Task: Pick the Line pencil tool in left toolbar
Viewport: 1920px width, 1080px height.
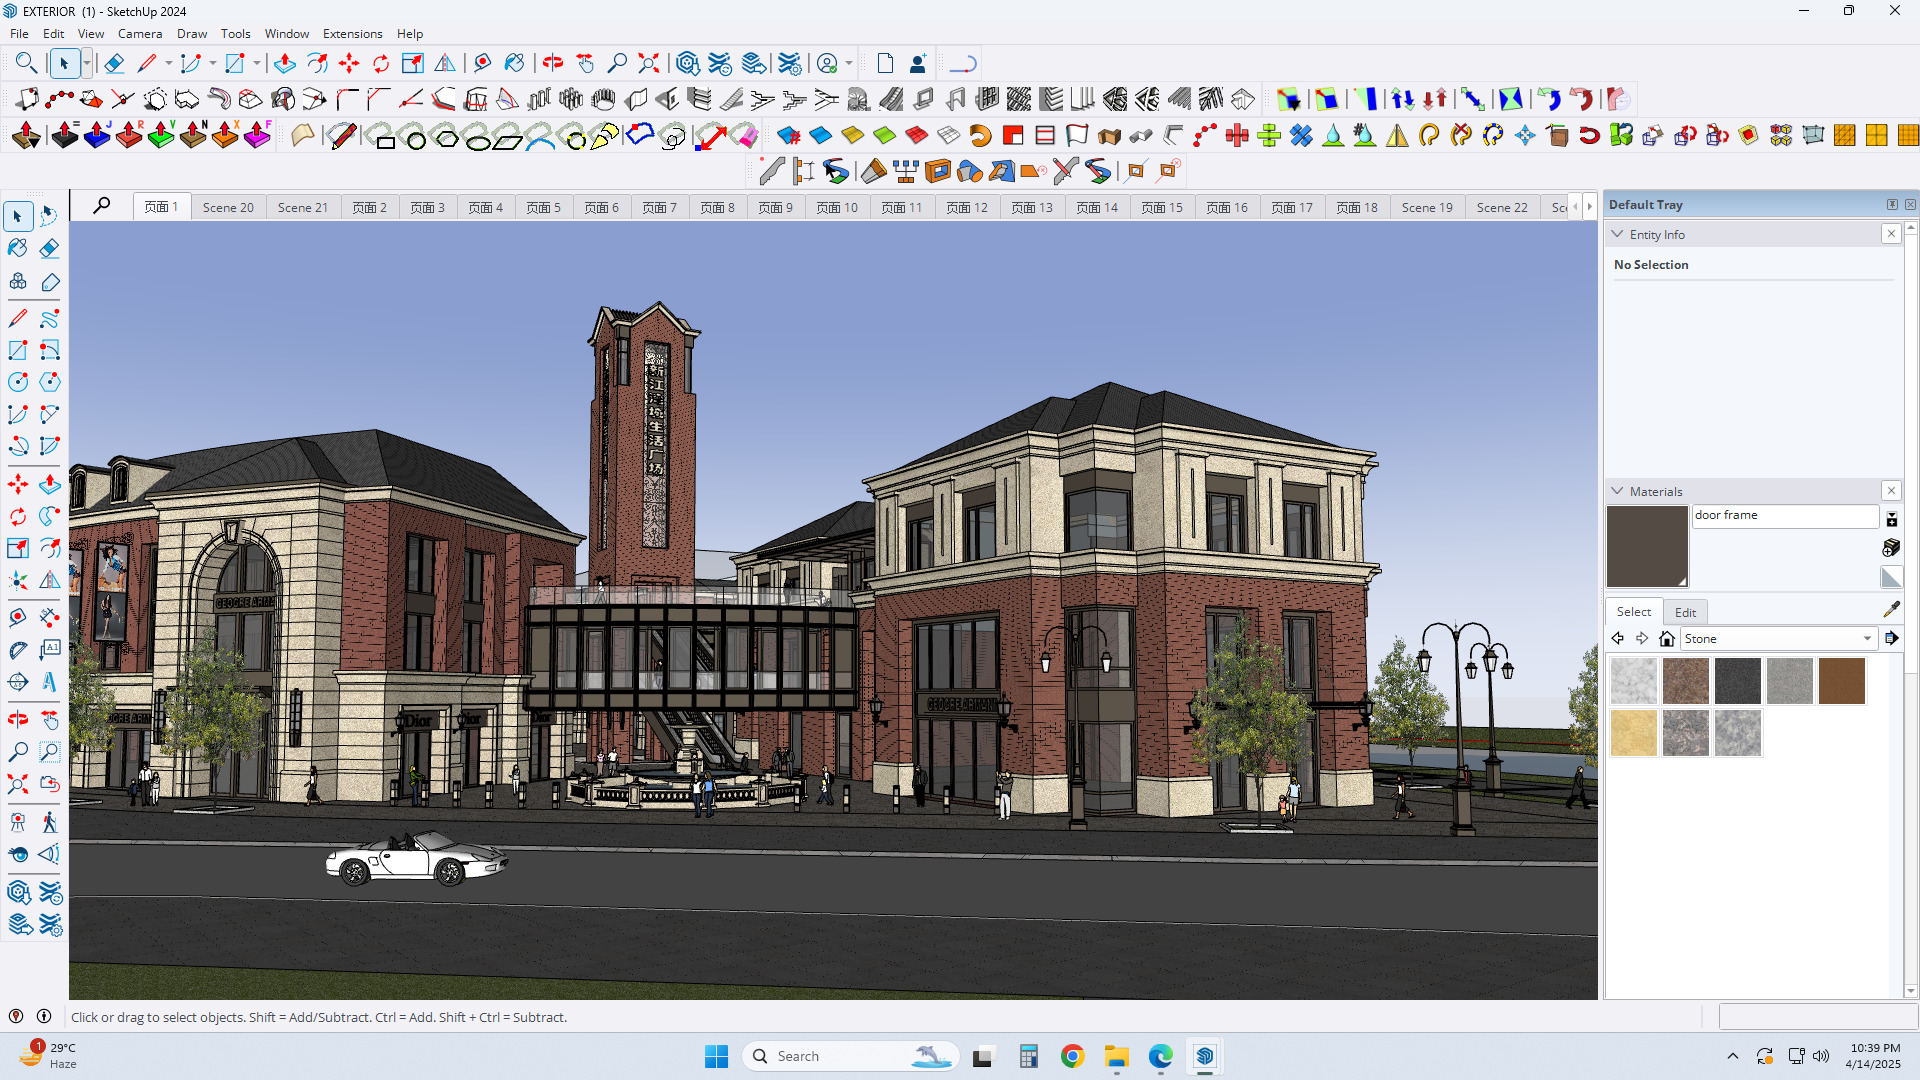Action: (18, 318)
